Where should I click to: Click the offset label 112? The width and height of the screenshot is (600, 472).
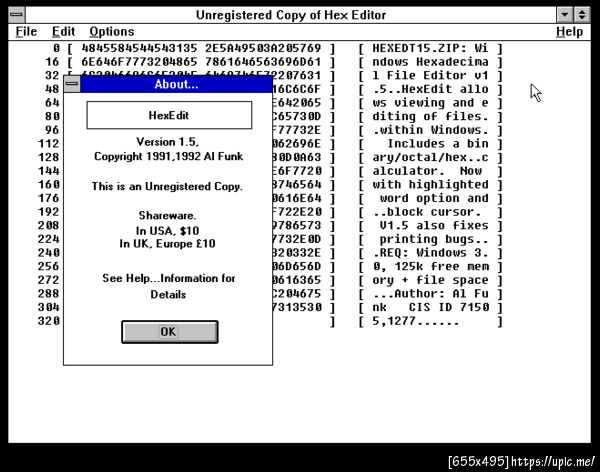(x=49, y=144)
